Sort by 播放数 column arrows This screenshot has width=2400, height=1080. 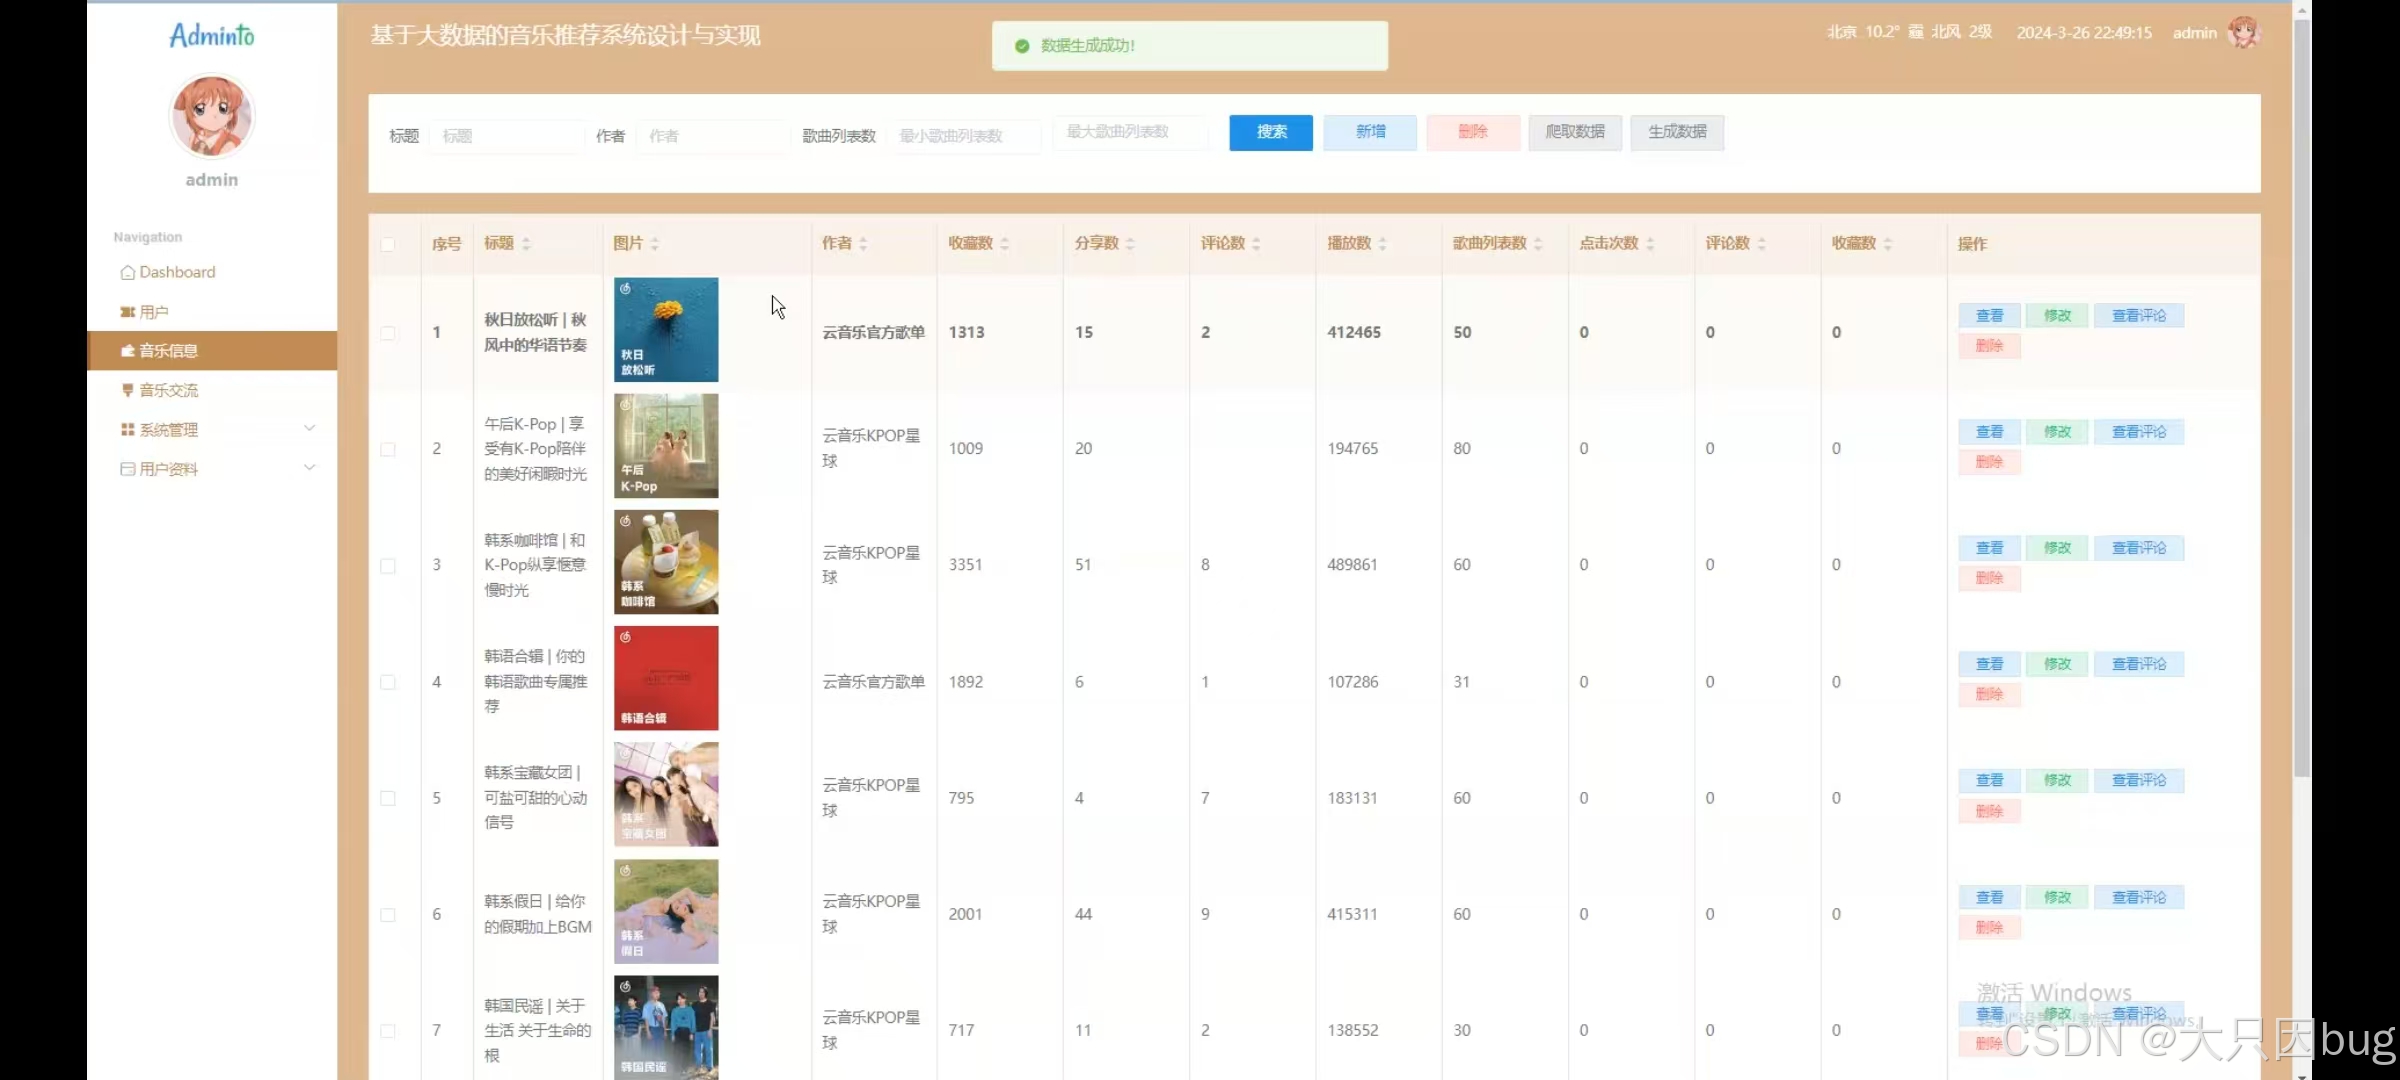1382,244
